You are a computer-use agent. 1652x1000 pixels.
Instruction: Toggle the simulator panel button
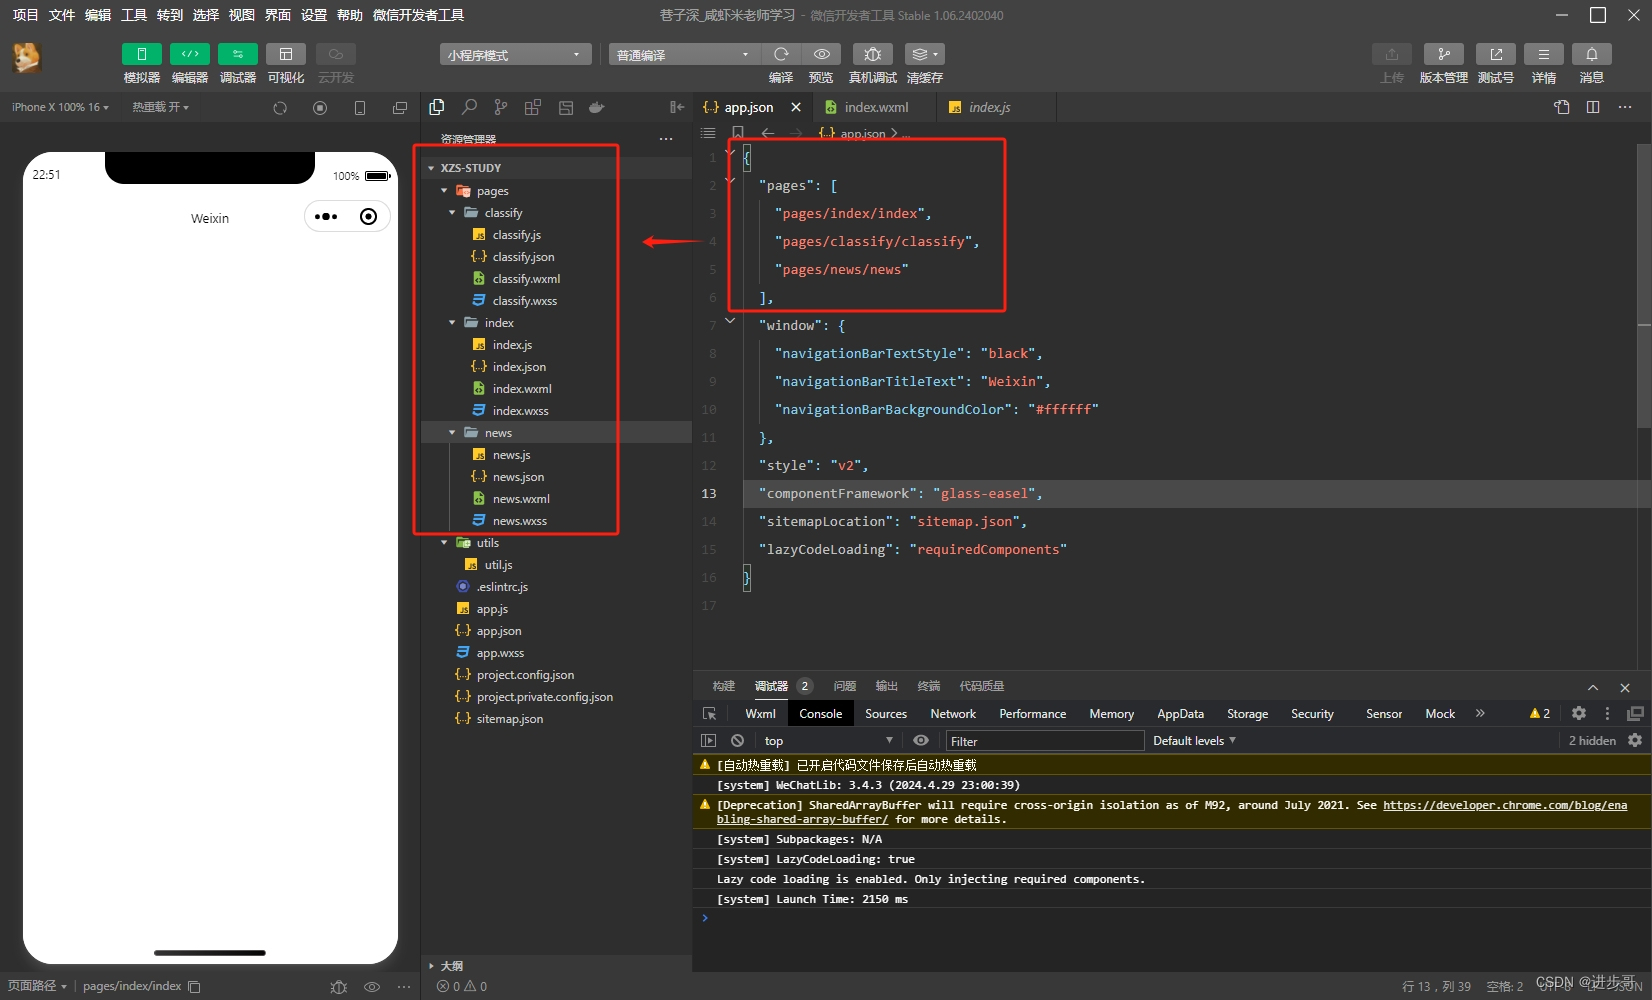[141, 54]
